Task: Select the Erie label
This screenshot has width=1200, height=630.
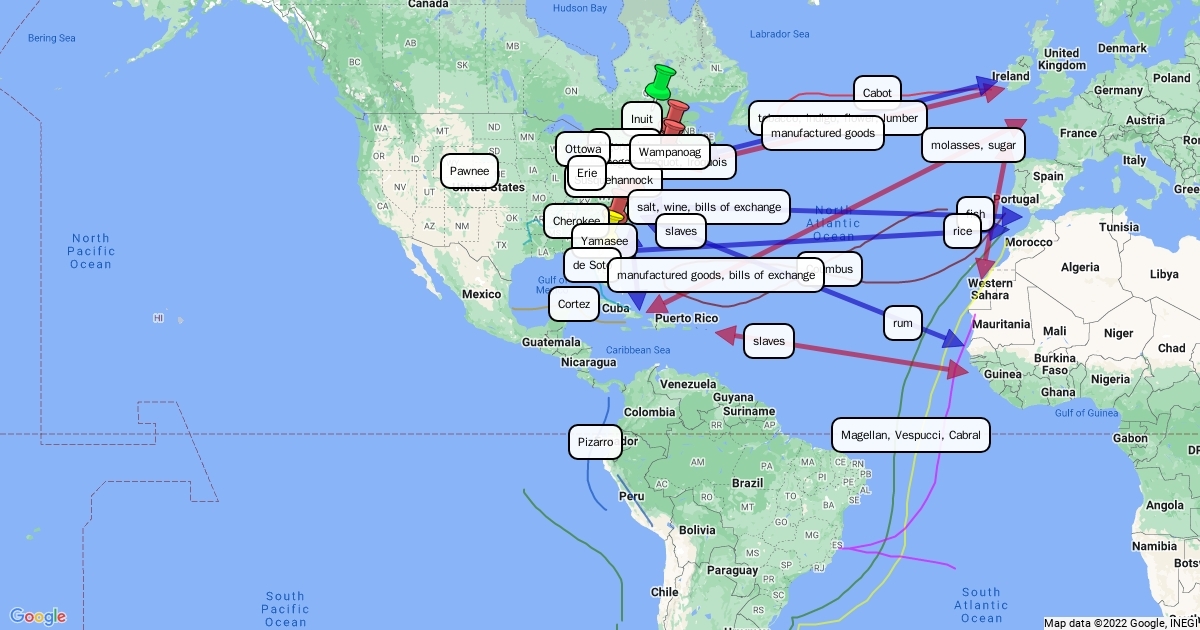Action: [x=587, y=173]
